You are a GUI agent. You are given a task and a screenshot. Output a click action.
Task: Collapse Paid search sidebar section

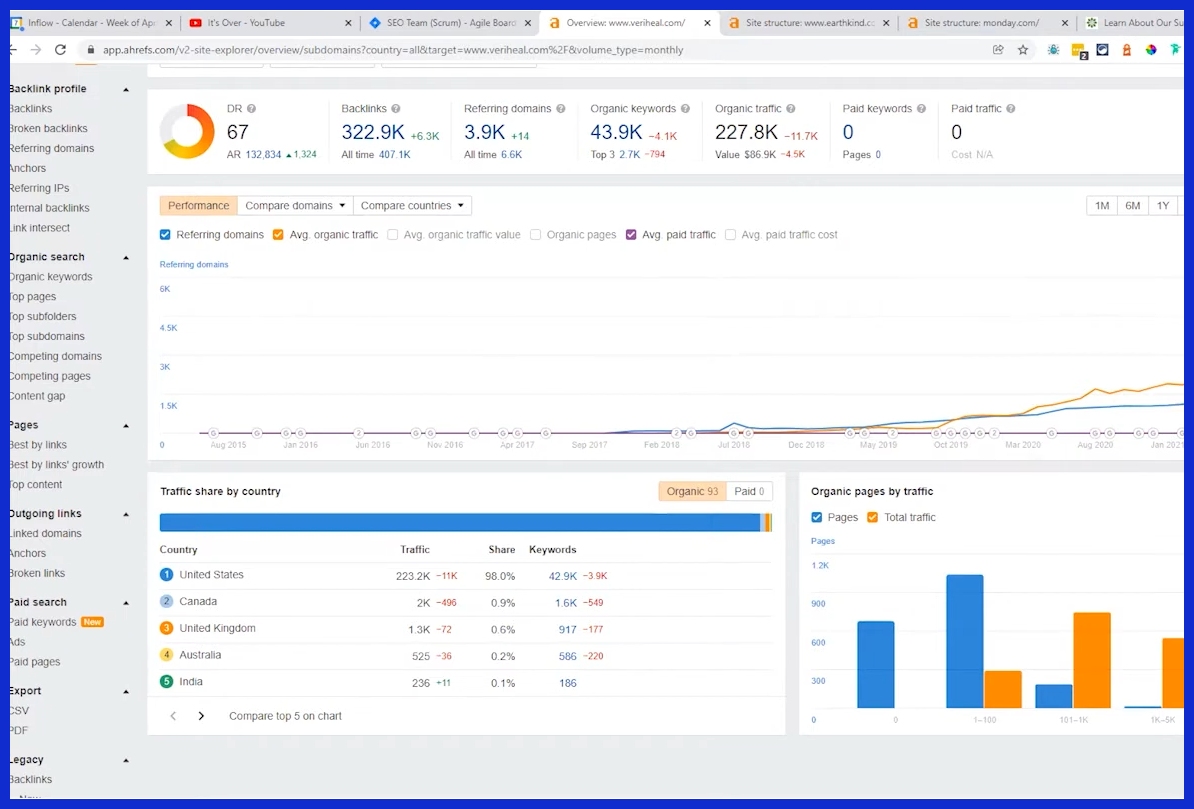click(x=126, y=603)
